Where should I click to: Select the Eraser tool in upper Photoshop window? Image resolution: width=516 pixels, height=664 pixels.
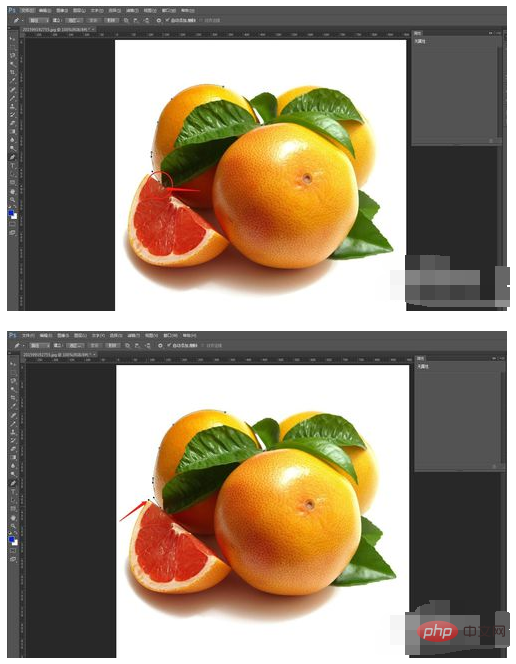click(x=12, y=123)
